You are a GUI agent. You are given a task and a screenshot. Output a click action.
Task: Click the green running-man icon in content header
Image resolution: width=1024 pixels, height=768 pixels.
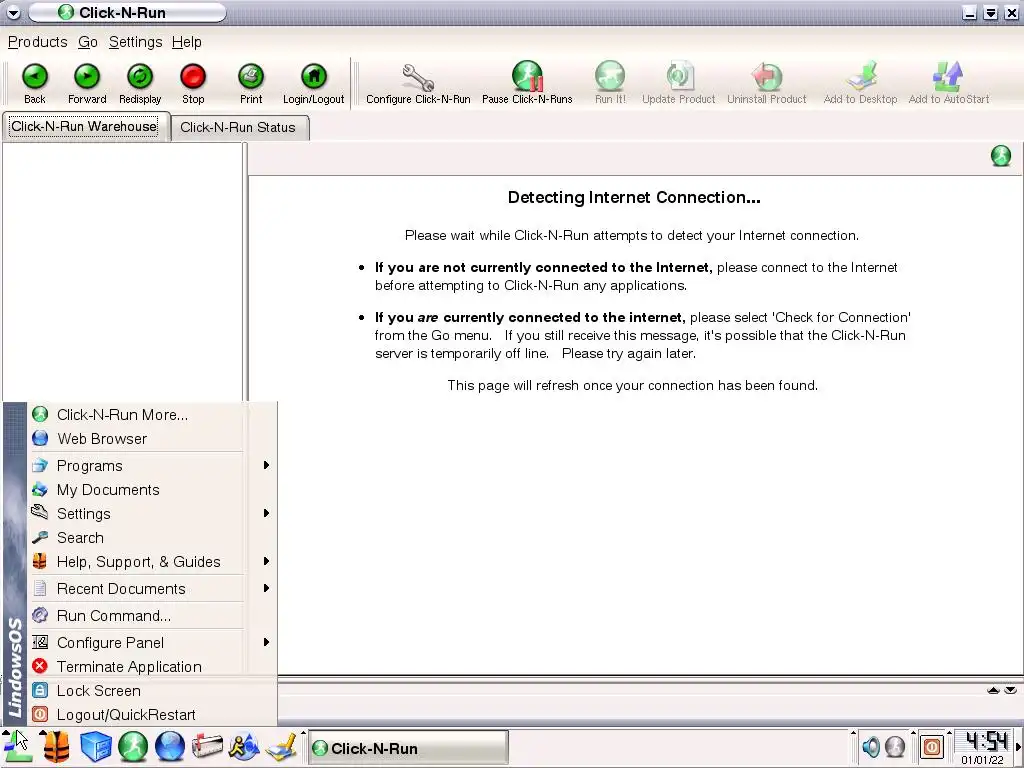(1000, 156)
